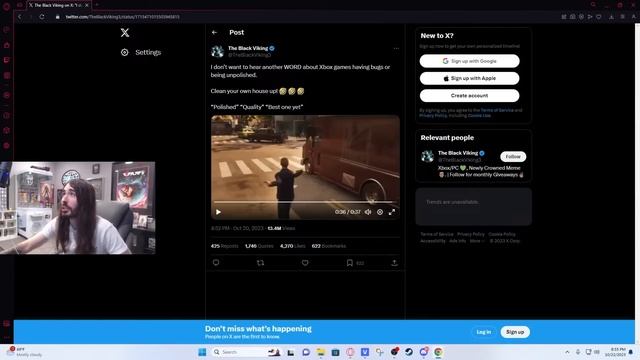Click the share upload icon on the post
This screenshot has height=360, width=640.
(394, 263)
